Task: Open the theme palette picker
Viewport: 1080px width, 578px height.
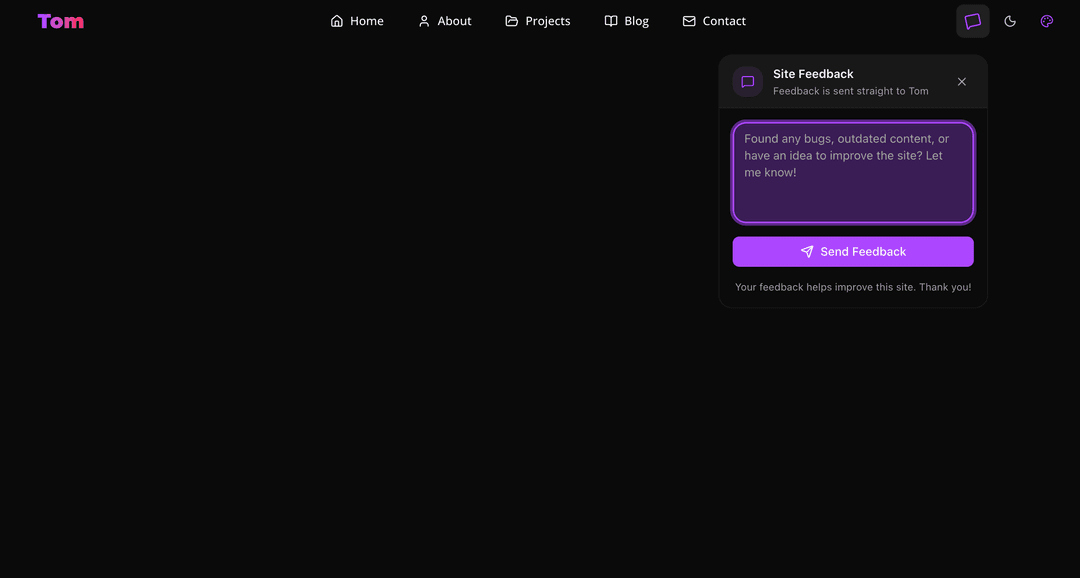Action: click(x=1046, y=20)
